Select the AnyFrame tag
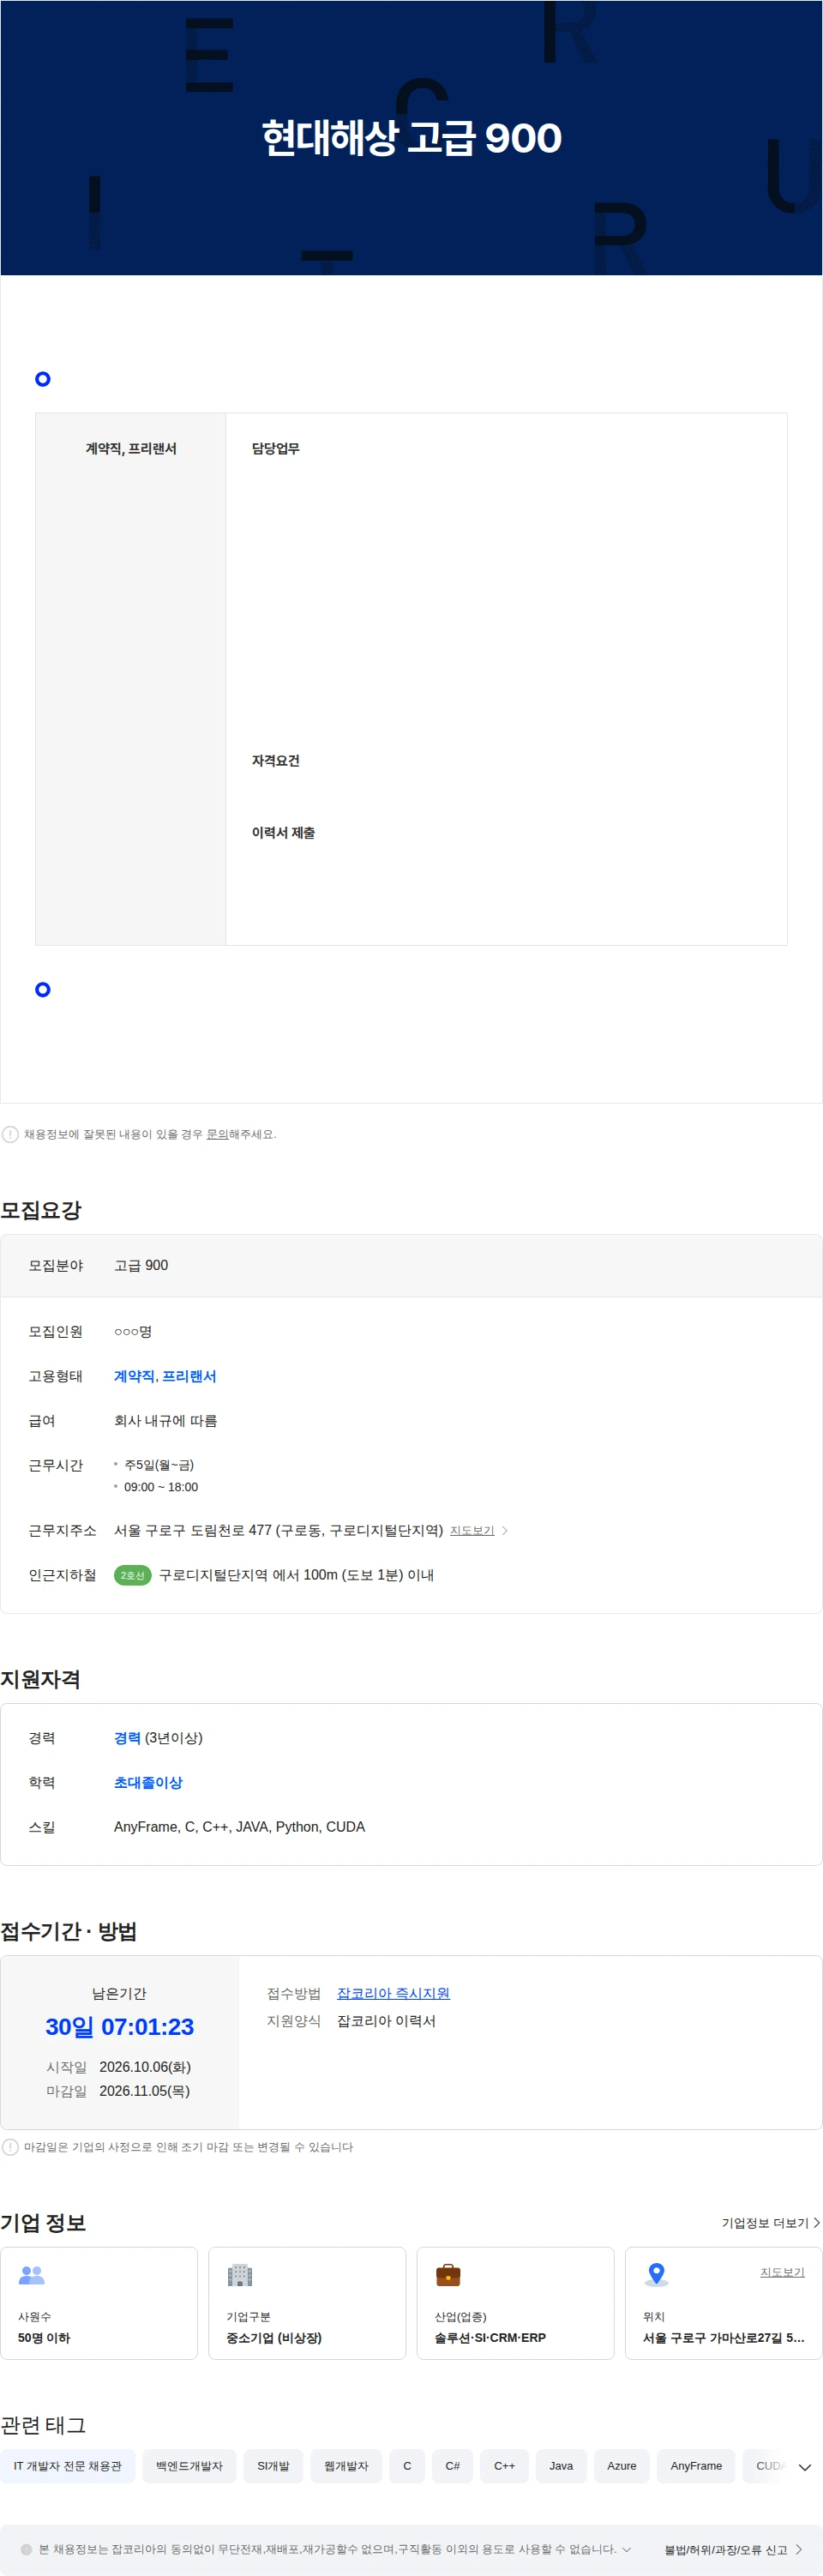 point(696,2466)
